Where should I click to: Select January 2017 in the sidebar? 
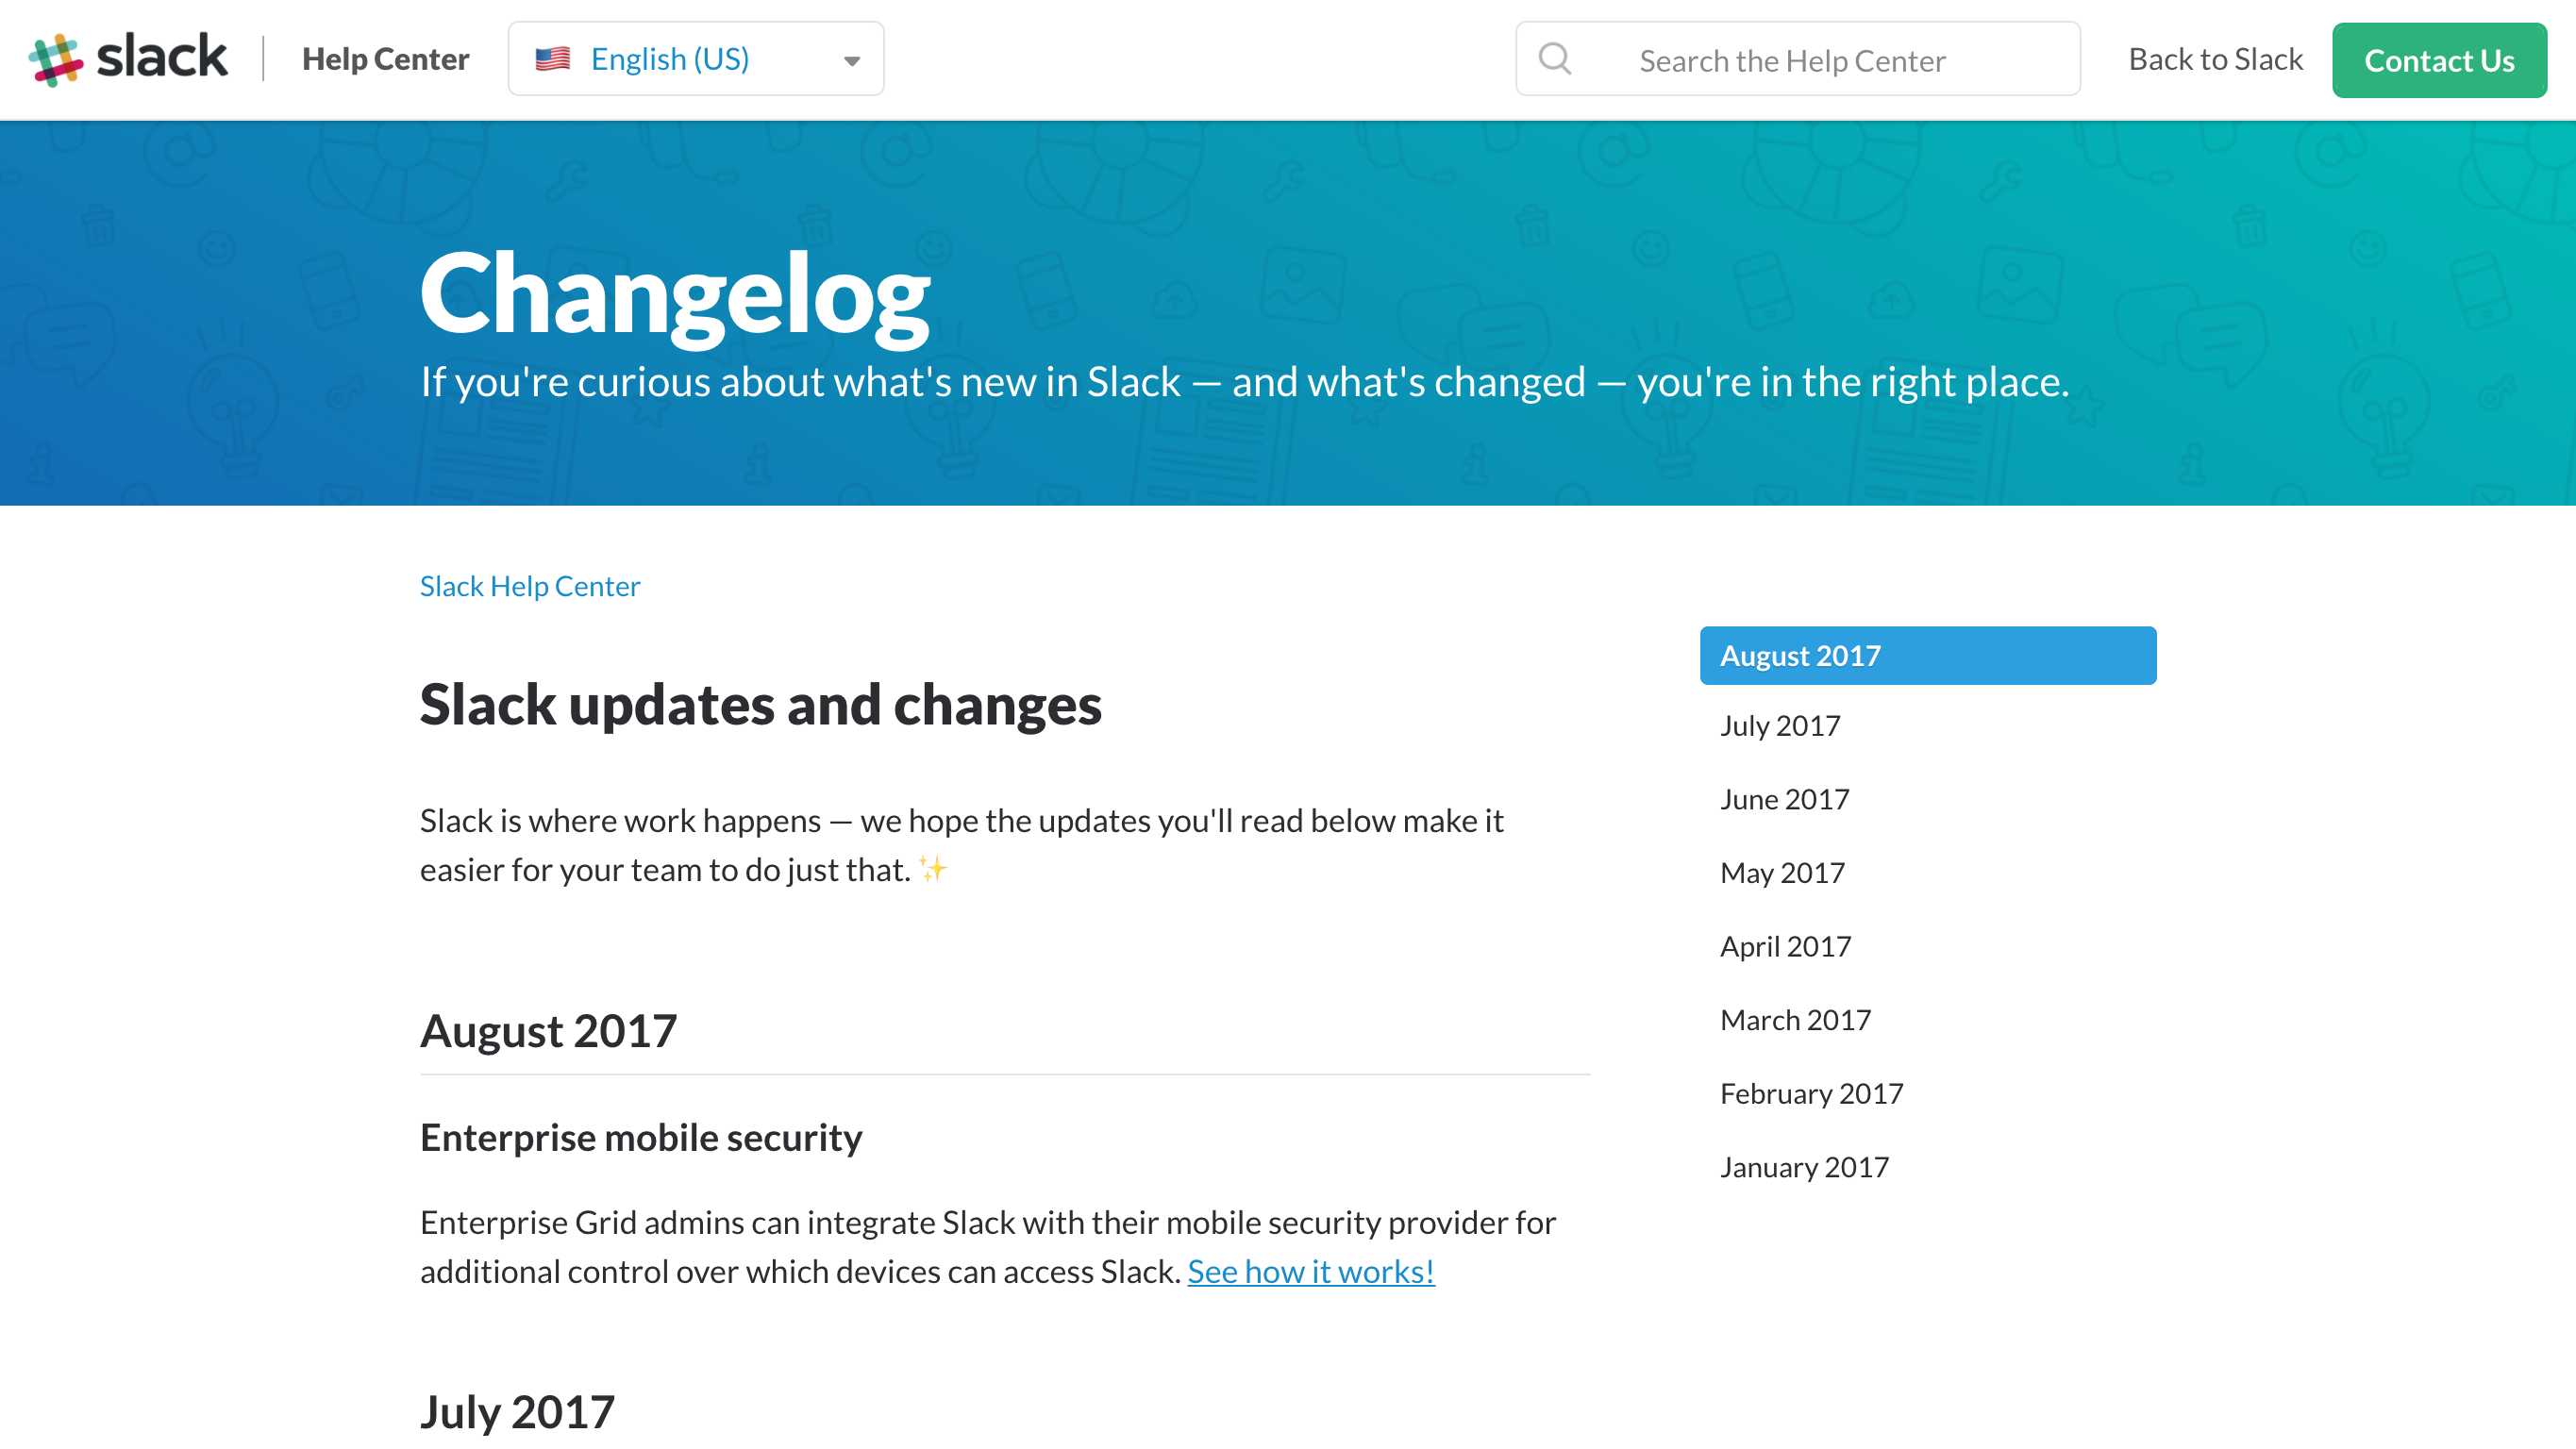pyautogui.click(x=1804, y=1166)
